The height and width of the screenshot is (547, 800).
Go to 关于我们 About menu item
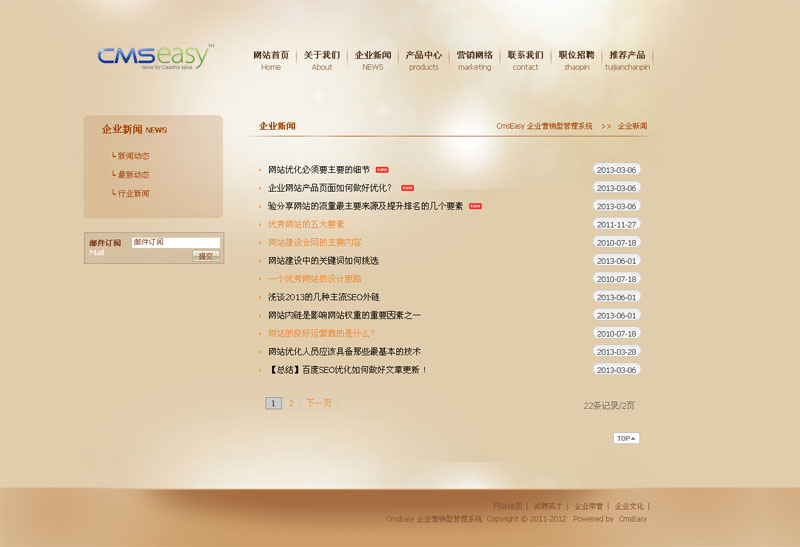322,60
